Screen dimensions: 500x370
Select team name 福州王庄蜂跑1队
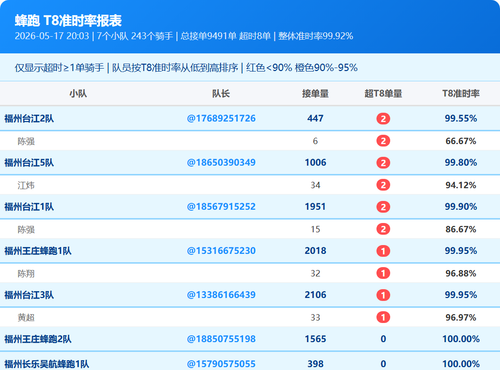pyautogui.click(x=38, y=251)
